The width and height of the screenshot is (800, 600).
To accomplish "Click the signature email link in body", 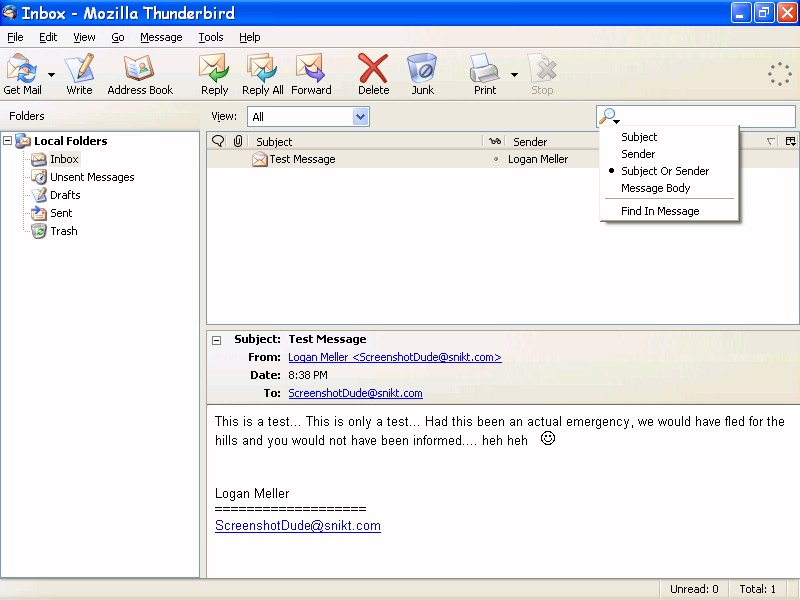I will 298,526.
